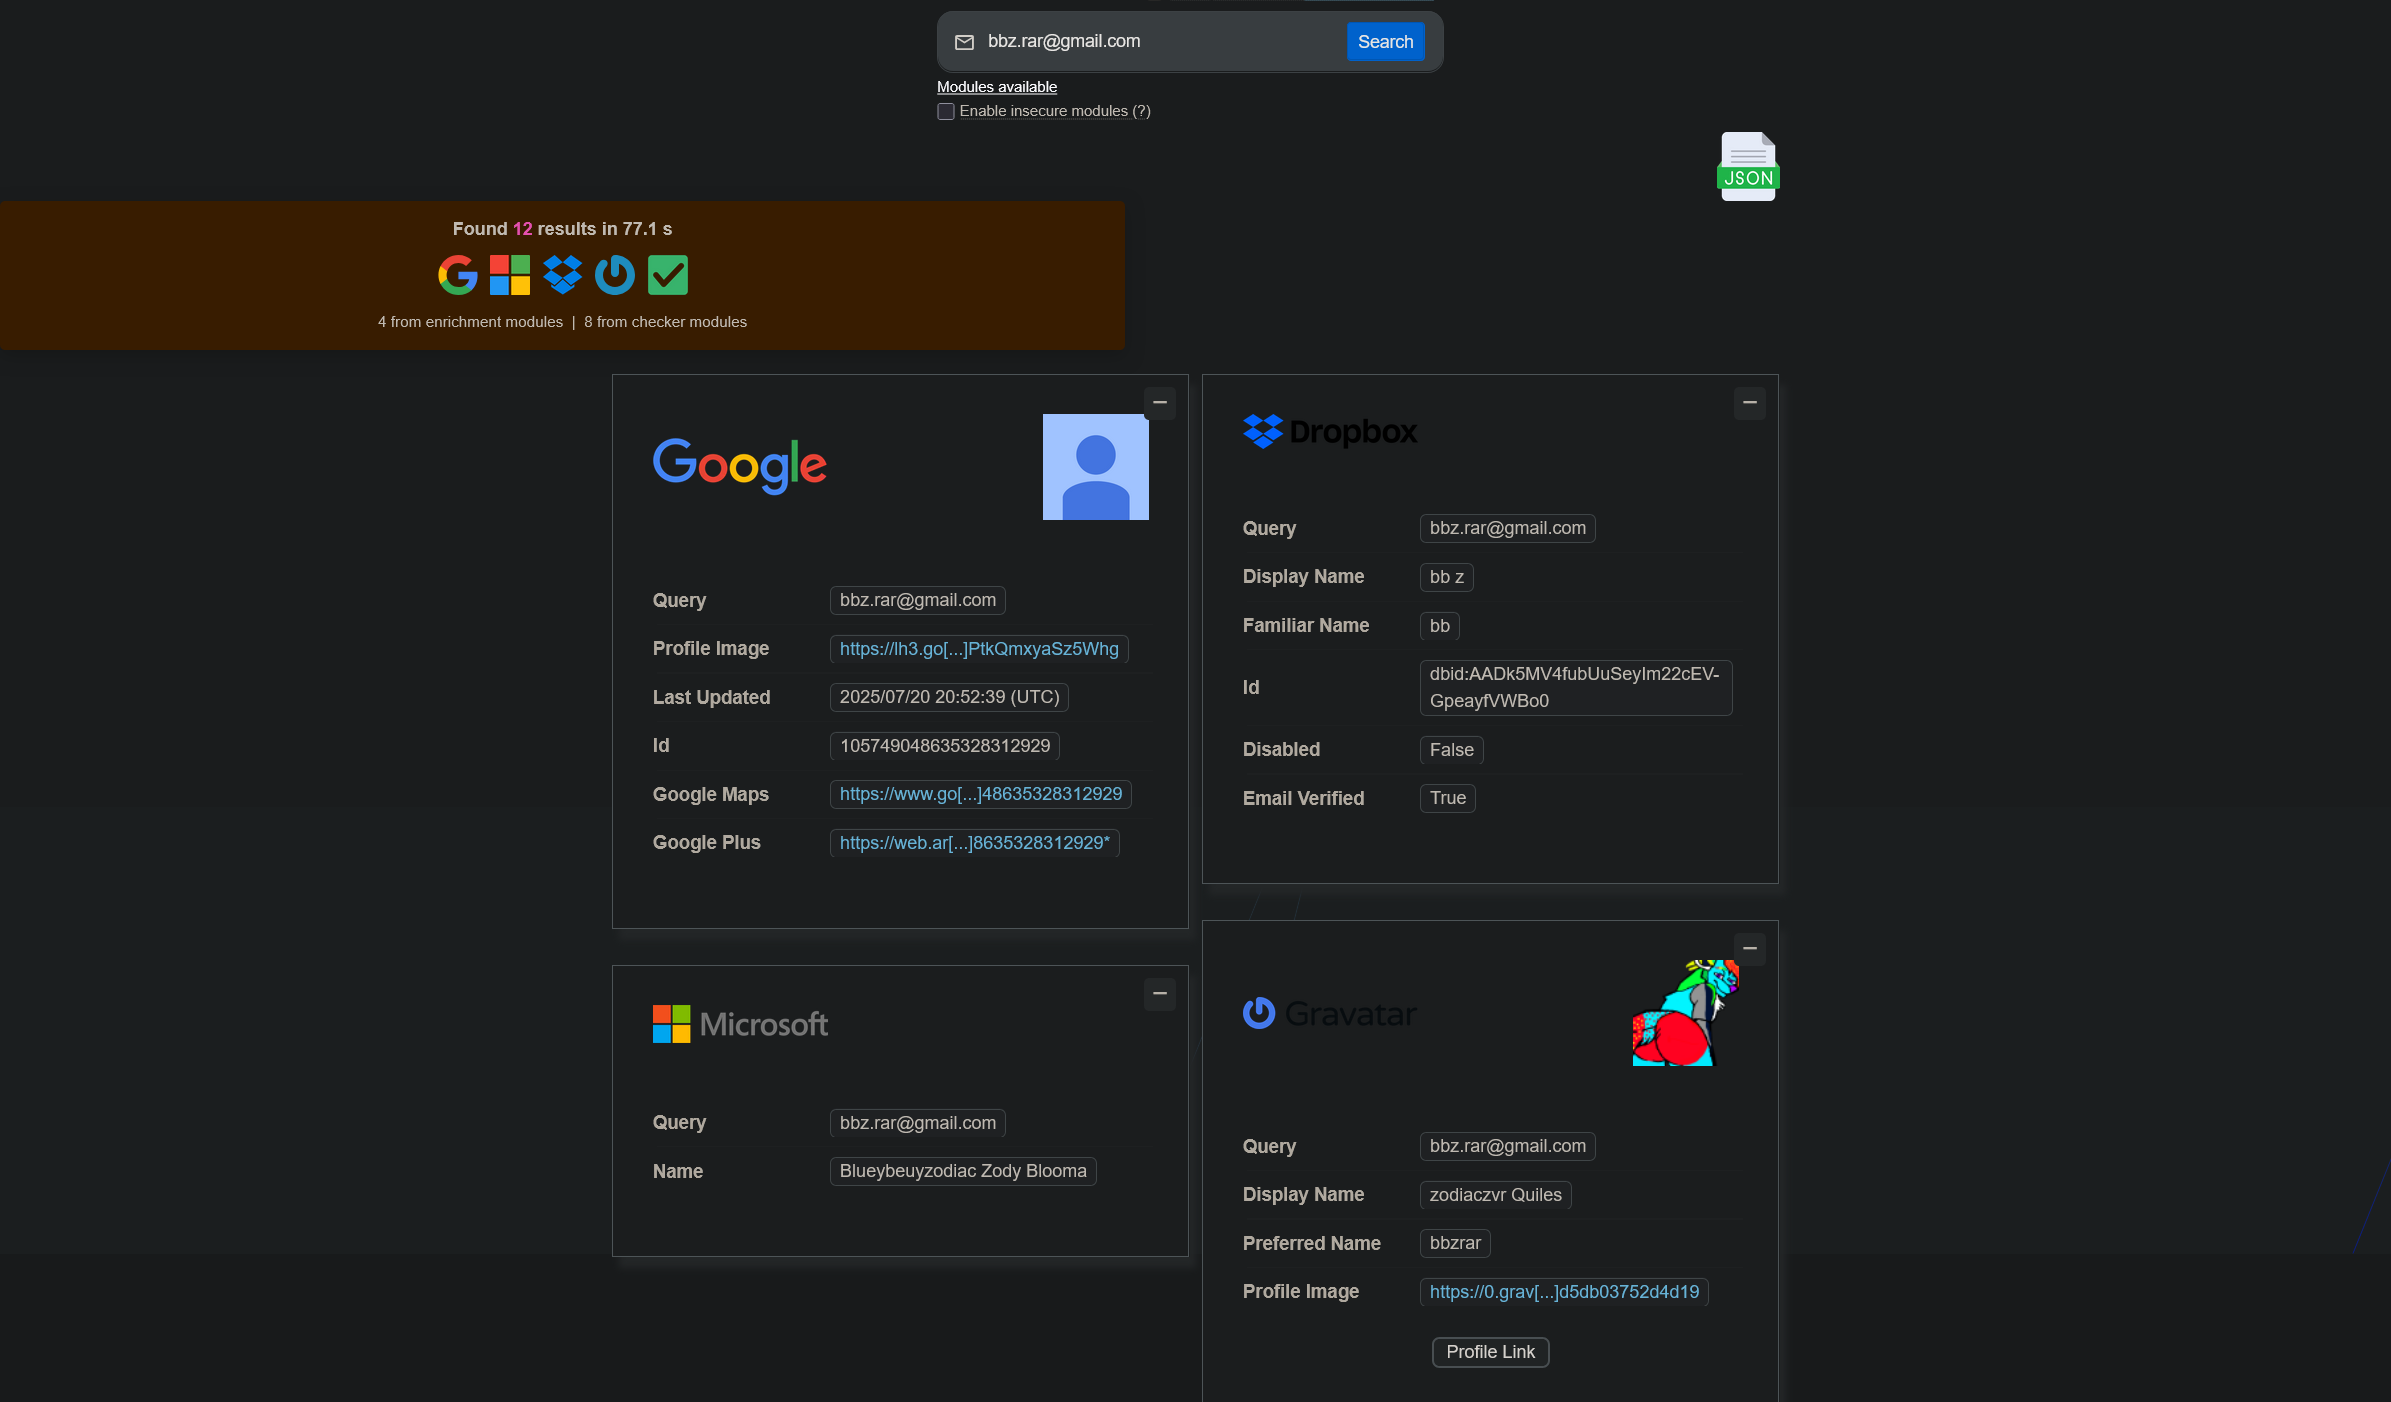This screenshot has height=1402, width=2391.
Task: Click the Last Updated value 2025/07/20
Action: [x=949, y=697]
